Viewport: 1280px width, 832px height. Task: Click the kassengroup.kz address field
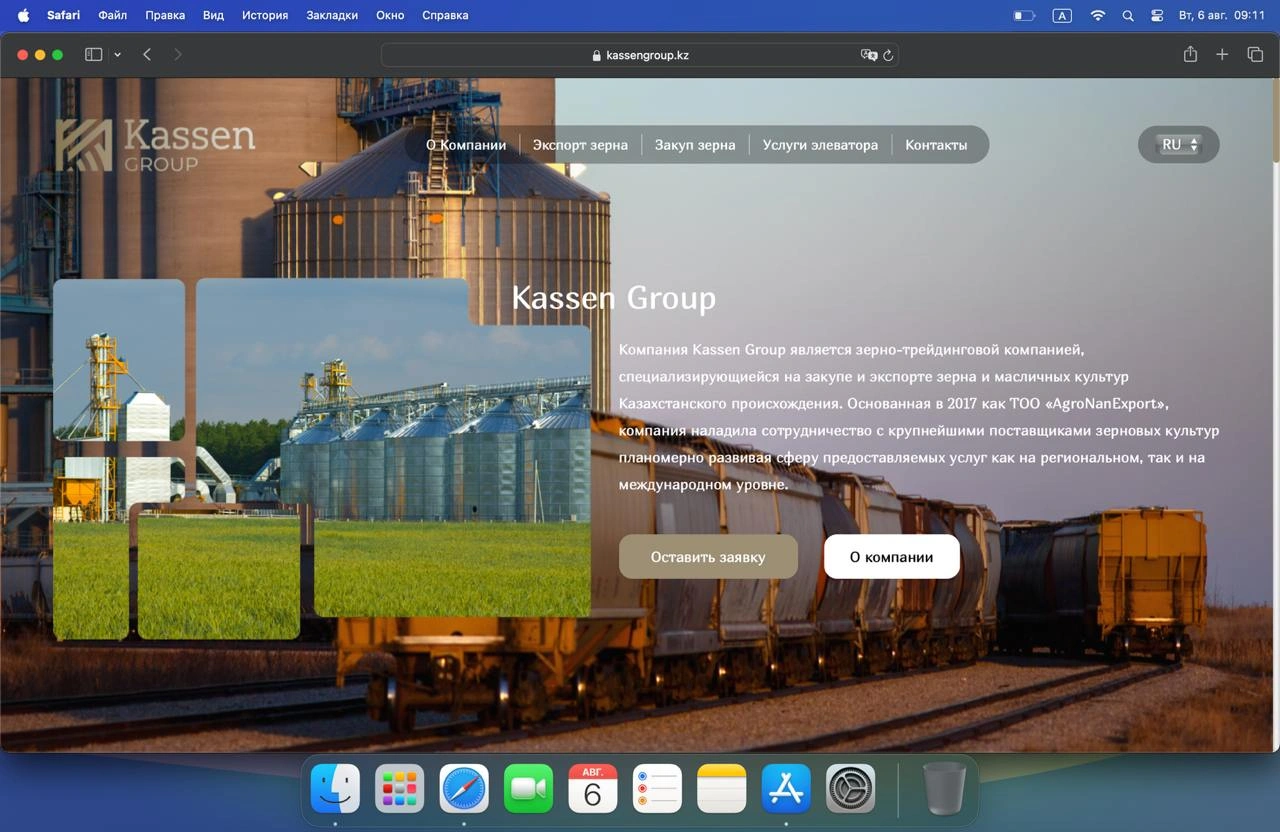click(x=640, y=55)
